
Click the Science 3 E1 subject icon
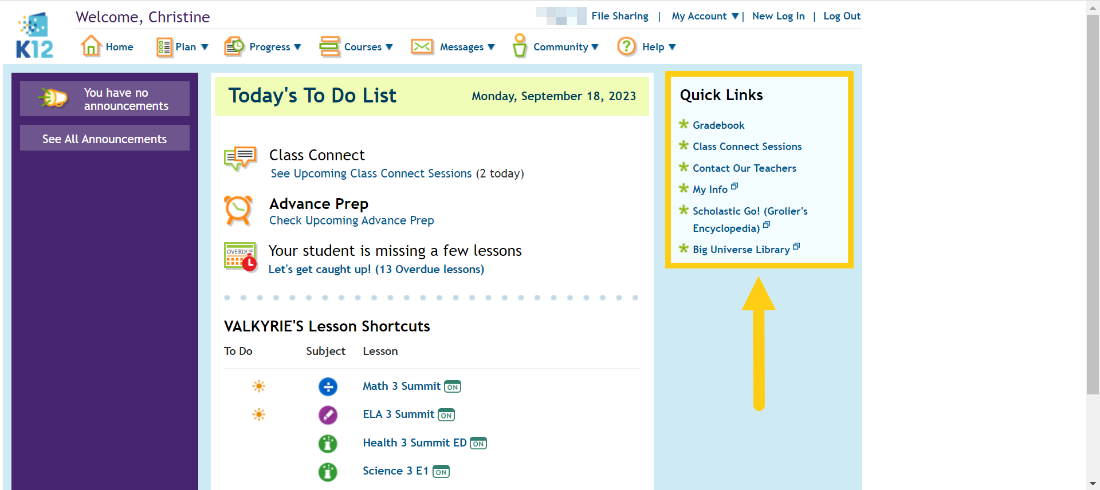tap(328, 472)
